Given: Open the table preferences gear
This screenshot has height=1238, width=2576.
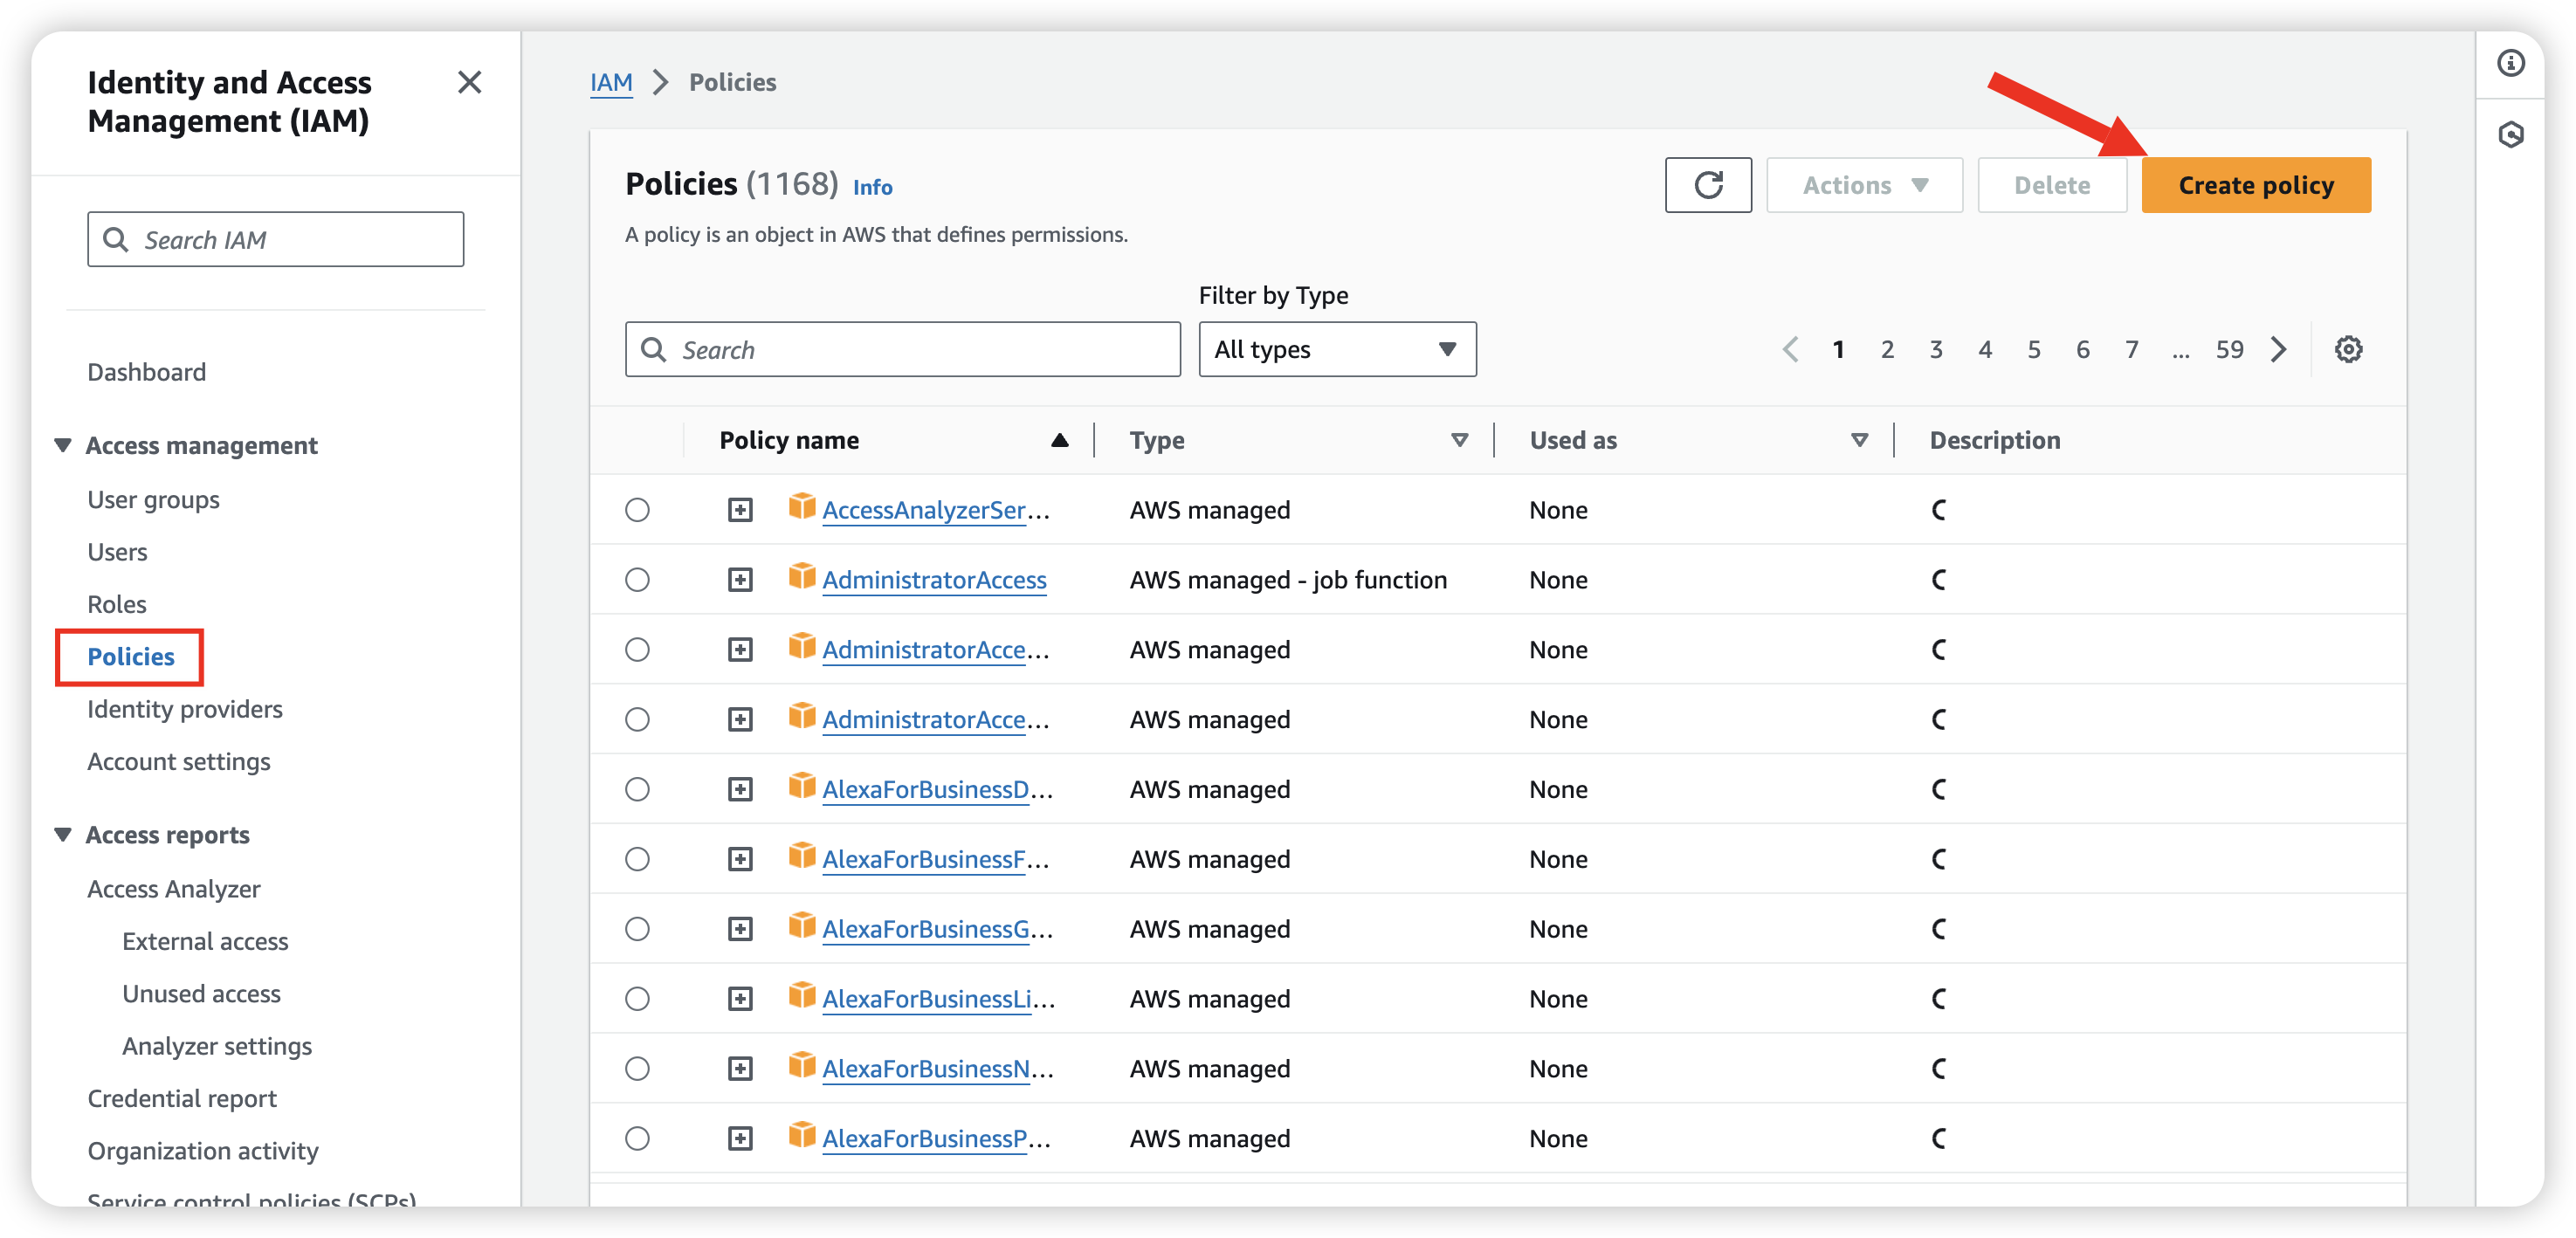Looking at the screenshot, I should coord(2348,349).
